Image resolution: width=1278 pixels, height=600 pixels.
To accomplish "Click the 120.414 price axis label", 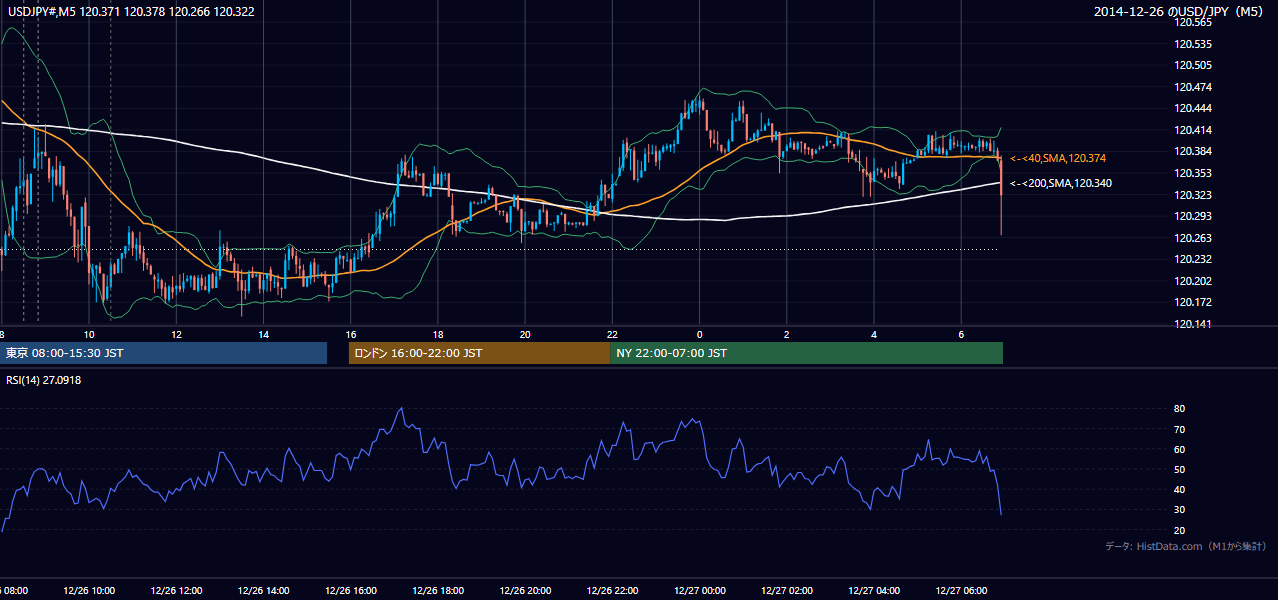I will pyautogui.click(x=1191, y=130).
